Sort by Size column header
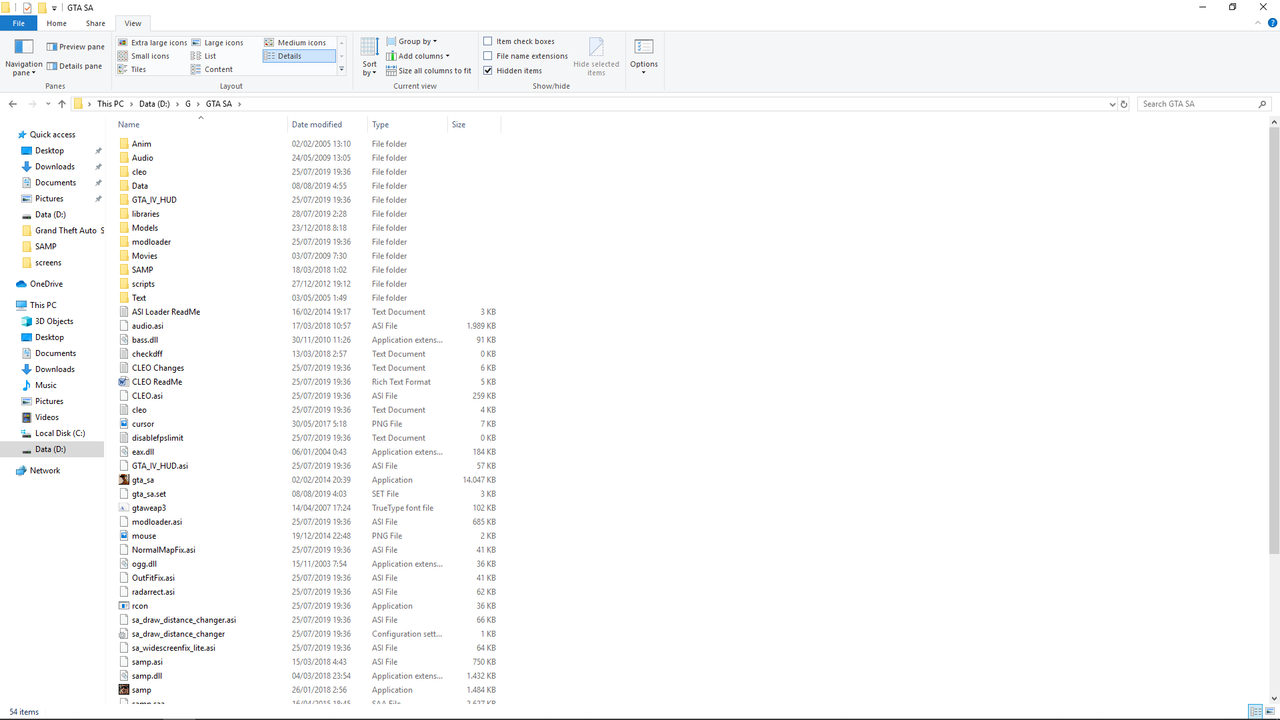Image resolution: width=1280 pixels, height=720 pixels. click(473, 125)
